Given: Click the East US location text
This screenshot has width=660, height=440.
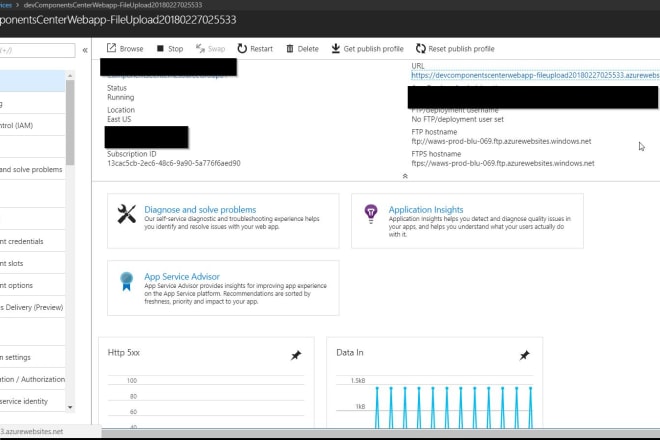Looking at the screenshot, I should click(x=119, y=119).
